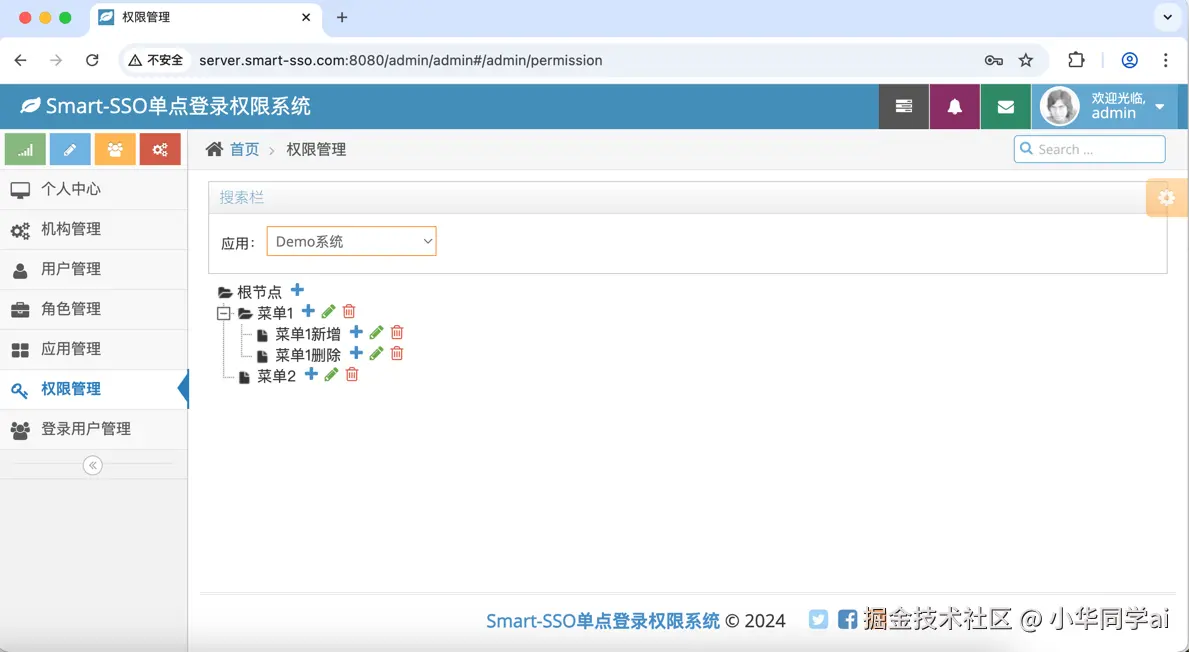The image size is (1189, 652).
Task: Click plus icon beside 菜单1新增
Action: 356,332
